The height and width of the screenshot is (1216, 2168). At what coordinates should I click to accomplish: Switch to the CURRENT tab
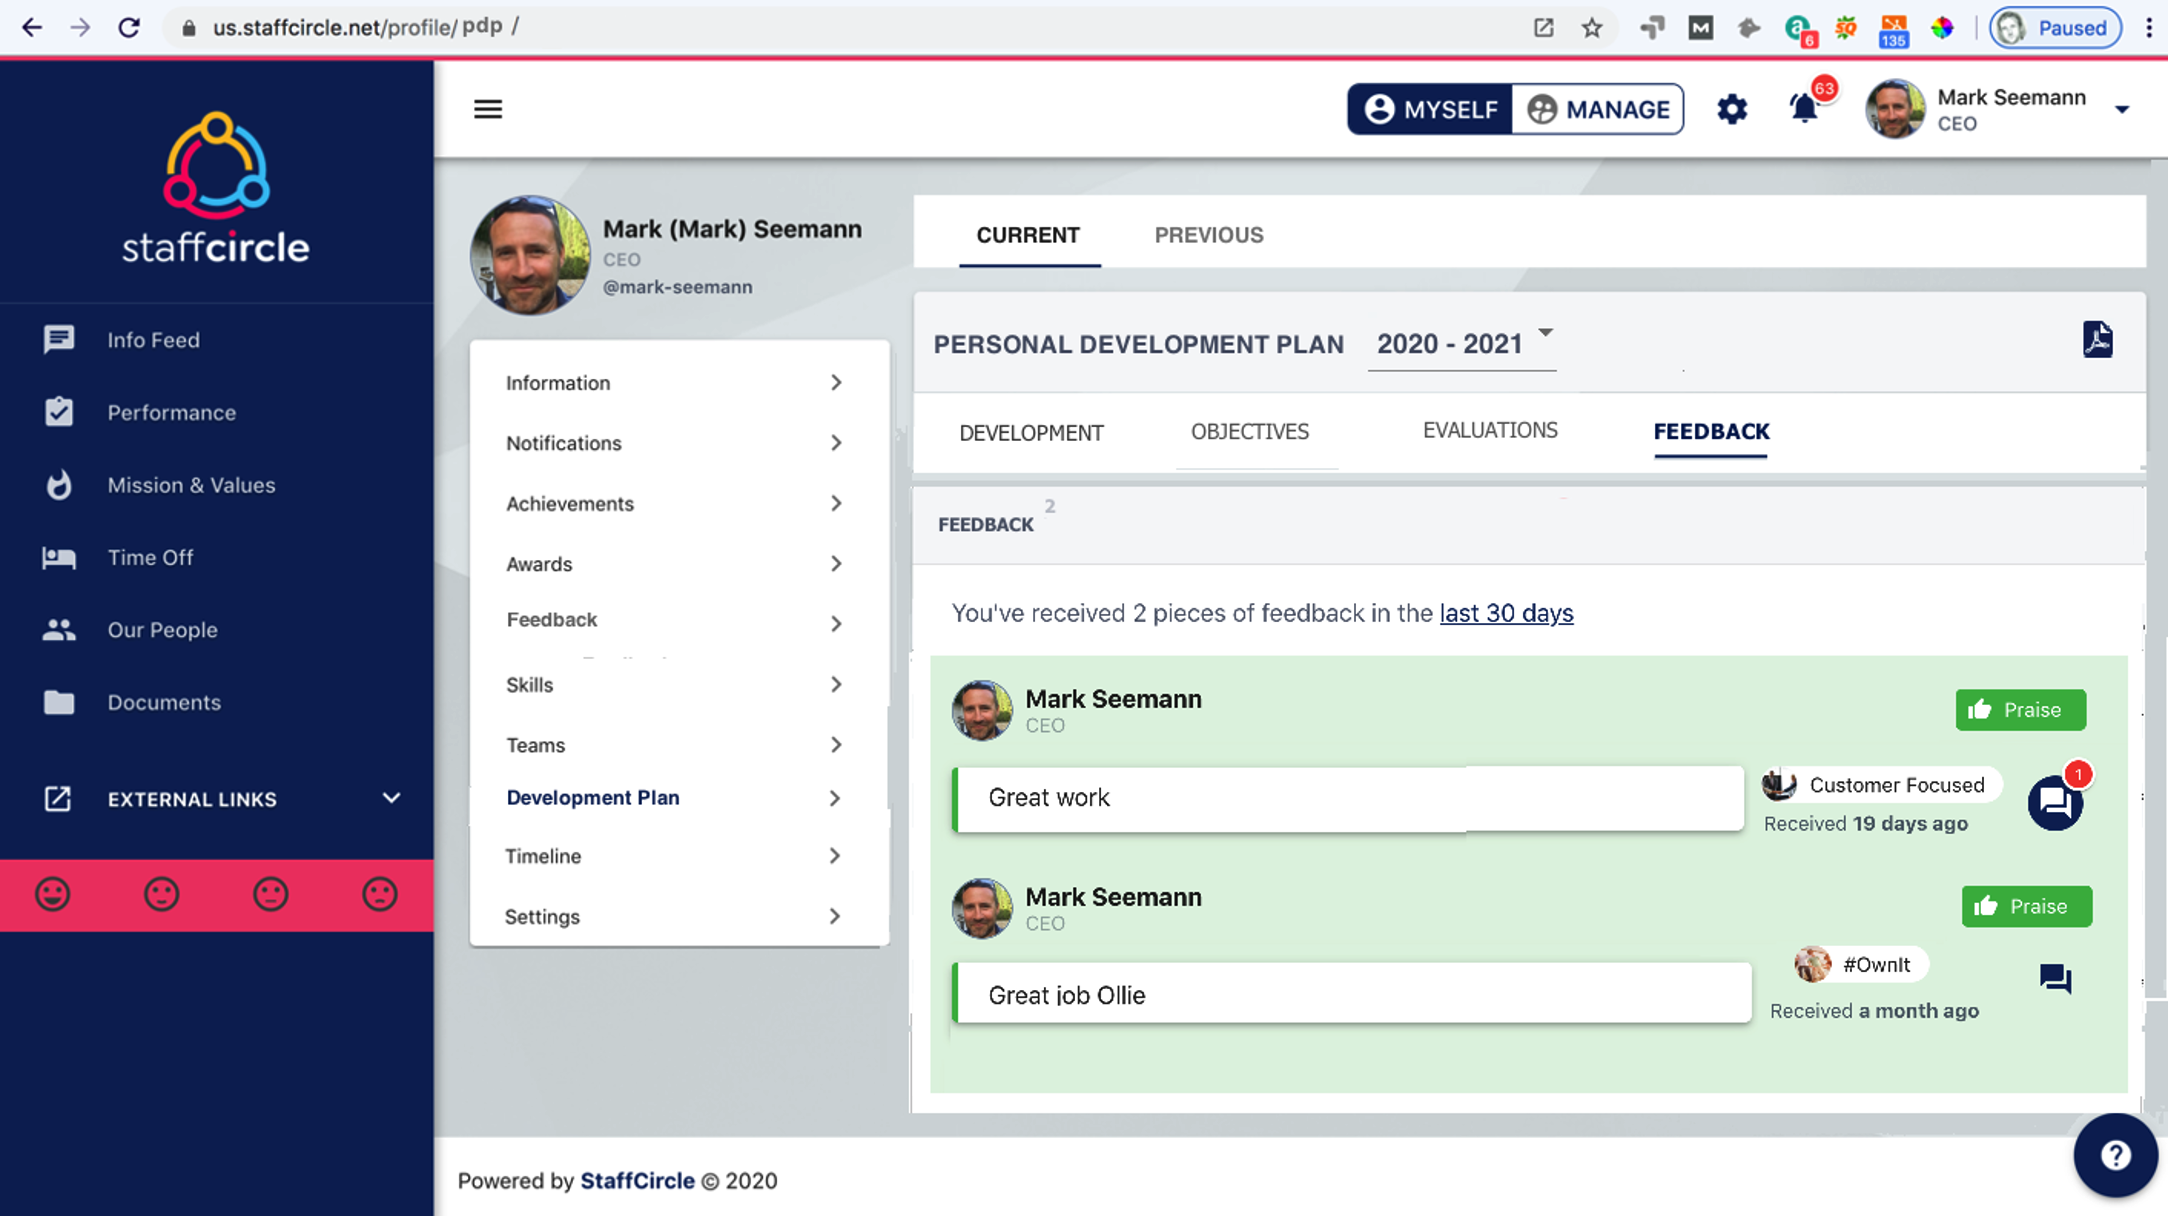tap(1028, 236)
